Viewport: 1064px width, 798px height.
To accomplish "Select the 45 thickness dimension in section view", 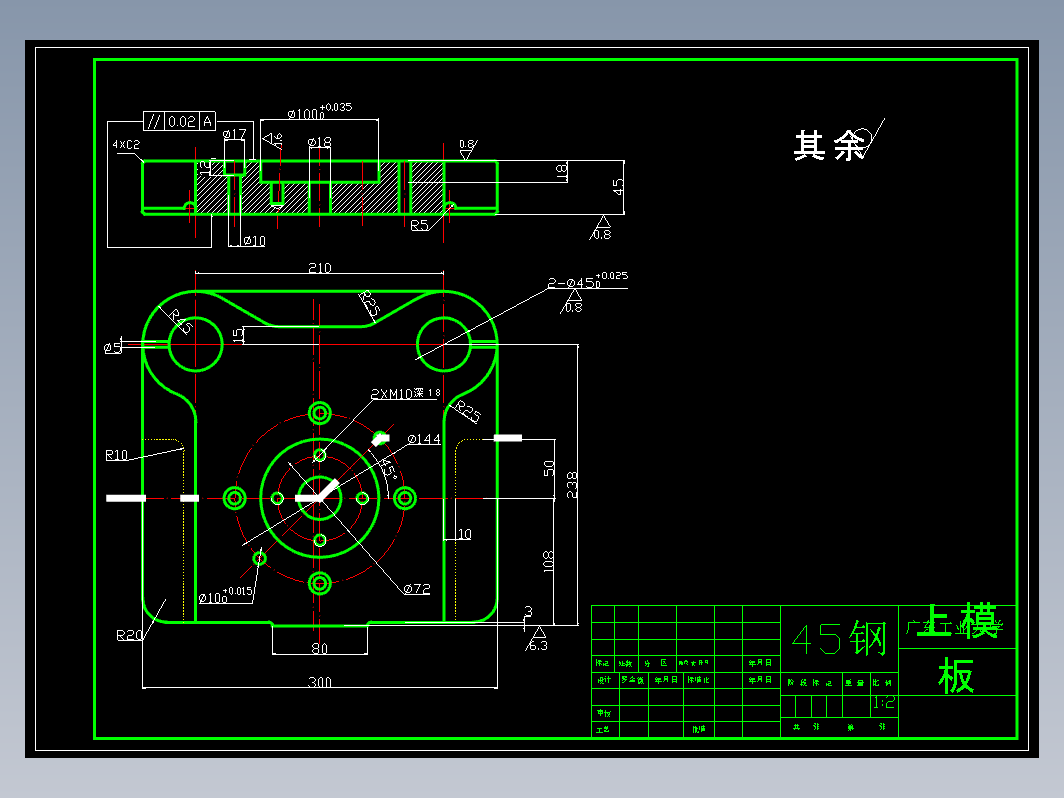I will coord(618,187).
